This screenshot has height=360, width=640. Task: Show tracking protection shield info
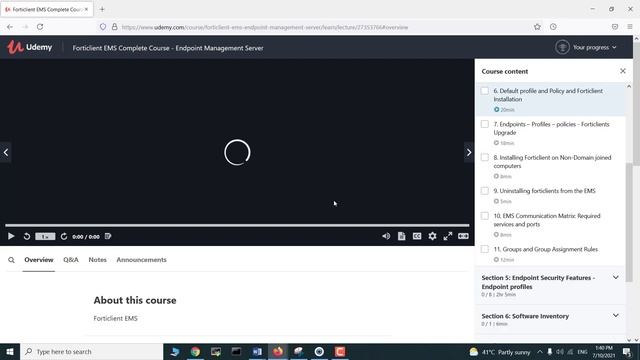(x=103, y=27)
